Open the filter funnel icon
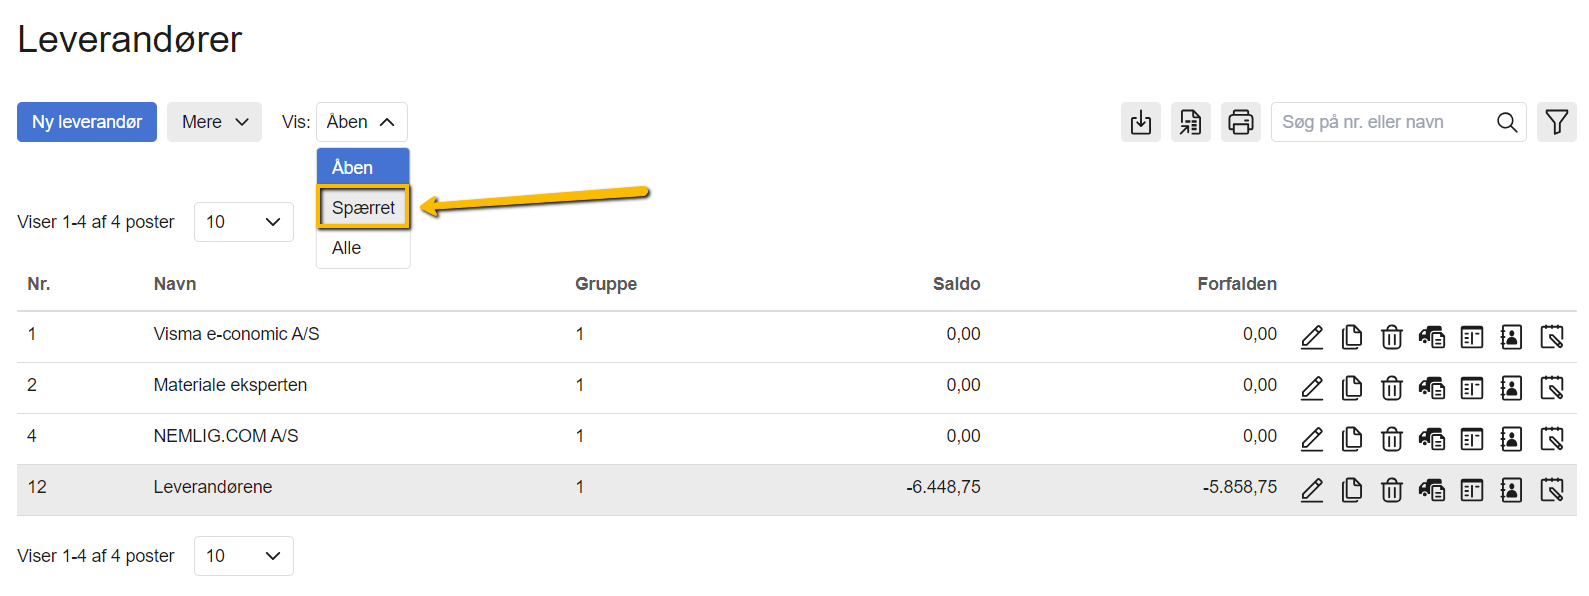The height and width of the screenshot is (596, 1589). [1557, 122]
